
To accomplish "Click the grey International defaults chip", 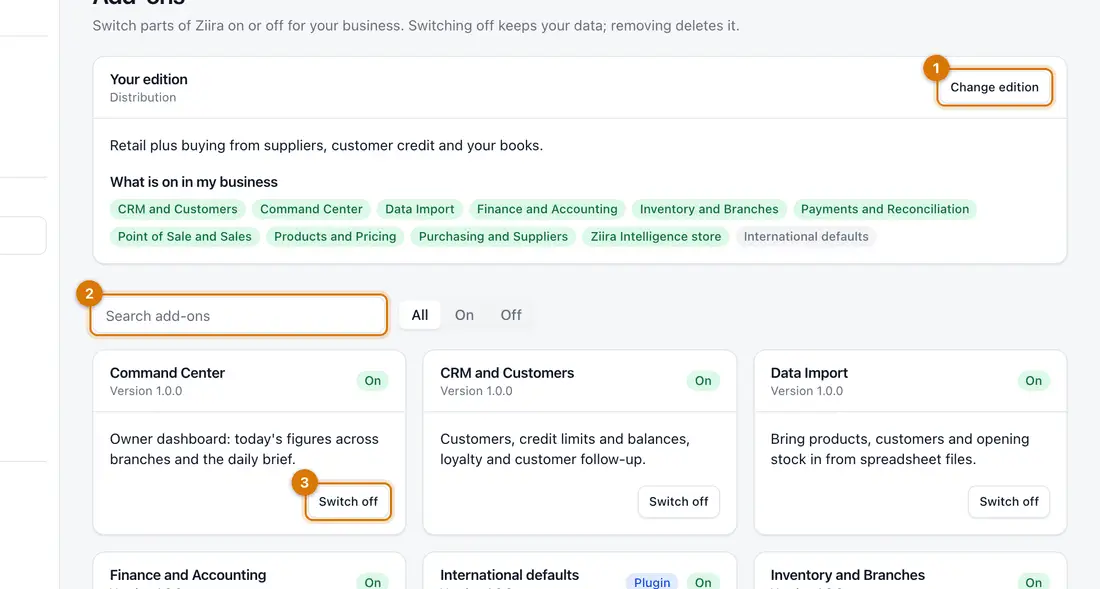I will point(806,236).
